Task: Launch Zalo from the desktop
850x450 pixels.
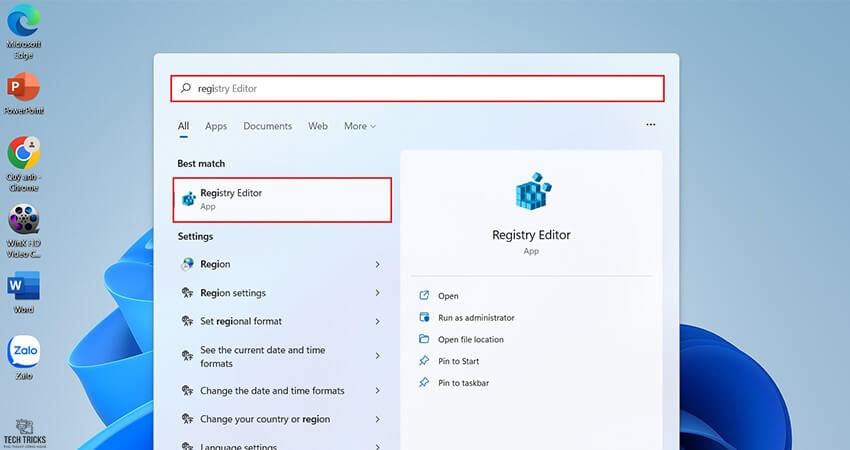Action: point(23,358)
